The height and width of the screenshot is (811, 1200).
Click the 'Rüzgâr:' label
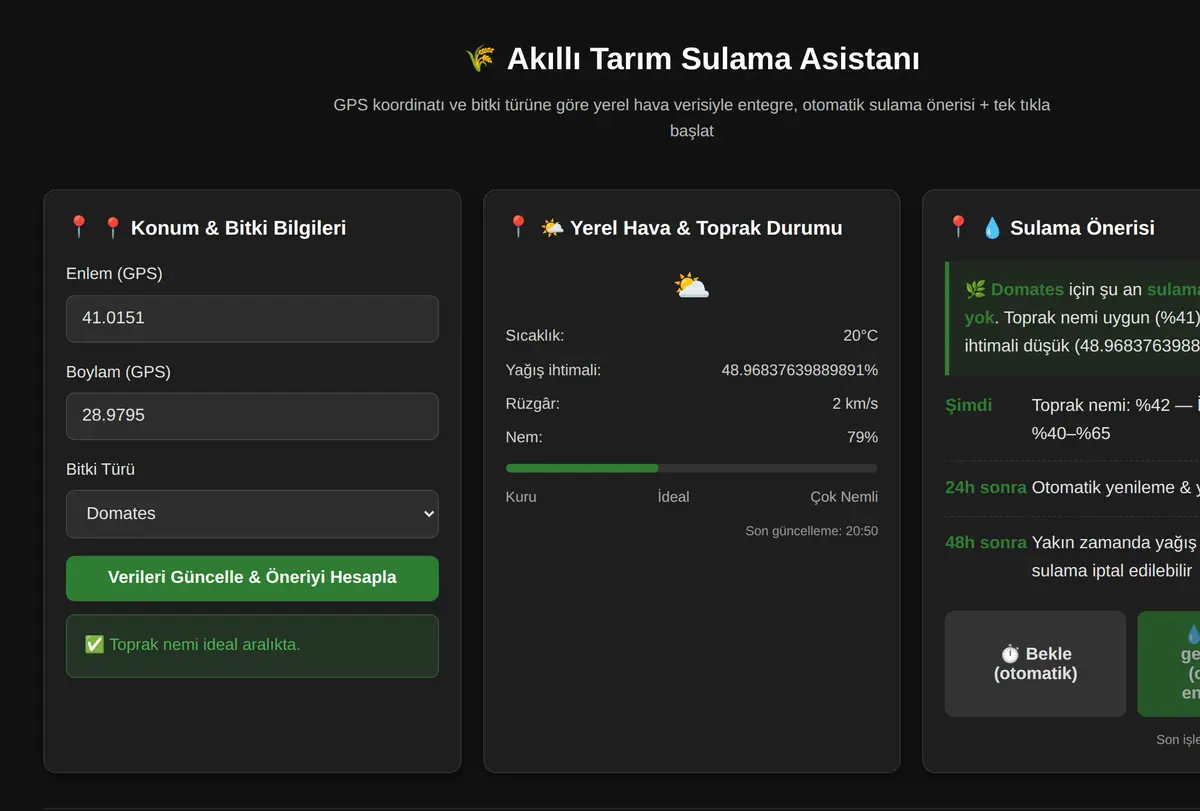point(533,404)
